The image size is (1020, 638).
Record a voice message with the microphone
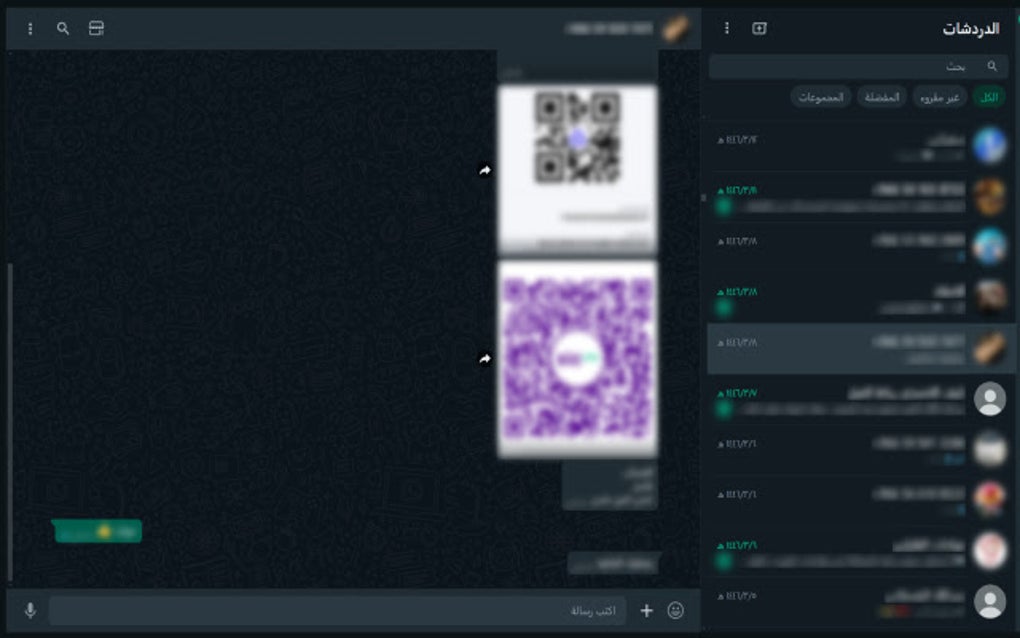[x=30, y=610]
